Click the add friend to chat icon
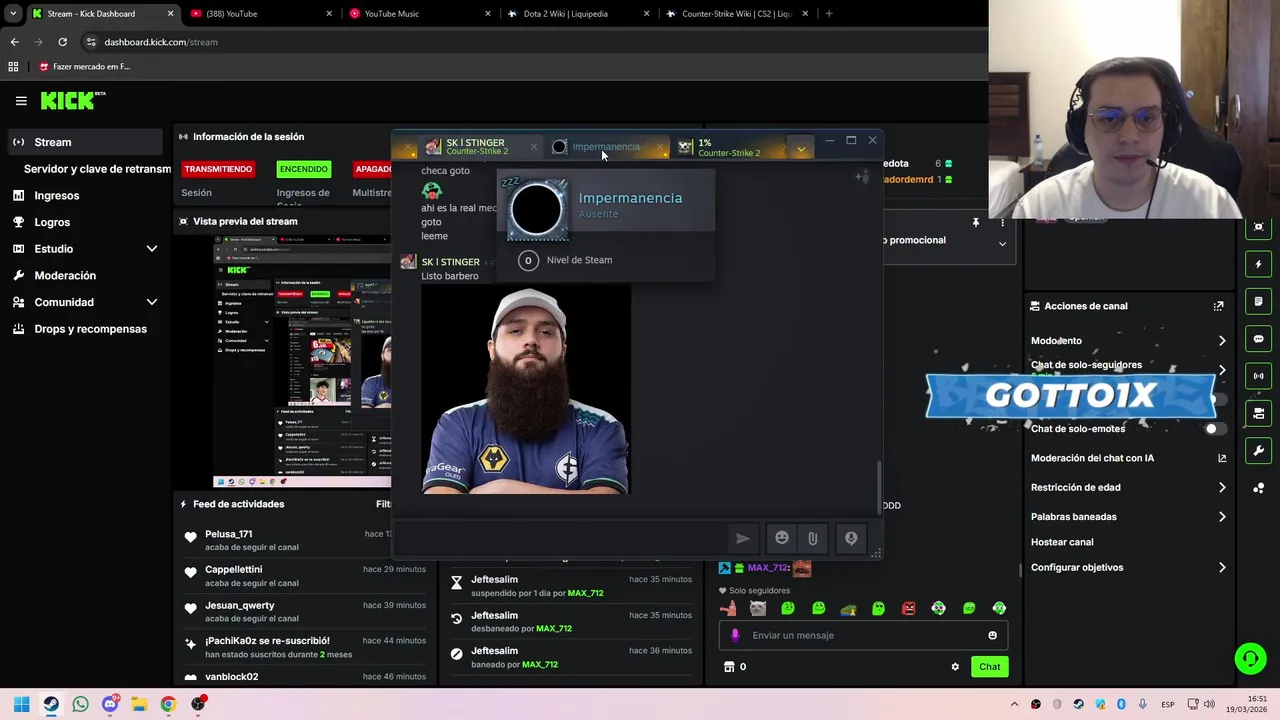Image resolution: width=1280 pixels, height=720 pixels. 861,177
